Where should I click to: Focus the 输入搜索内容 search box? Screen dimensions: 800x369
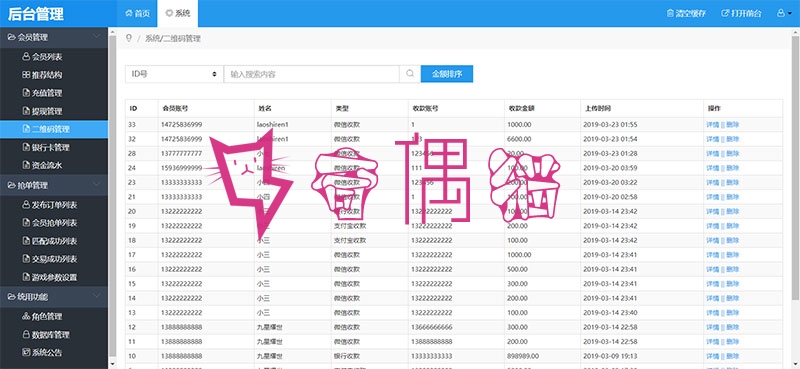pos(311,73)
